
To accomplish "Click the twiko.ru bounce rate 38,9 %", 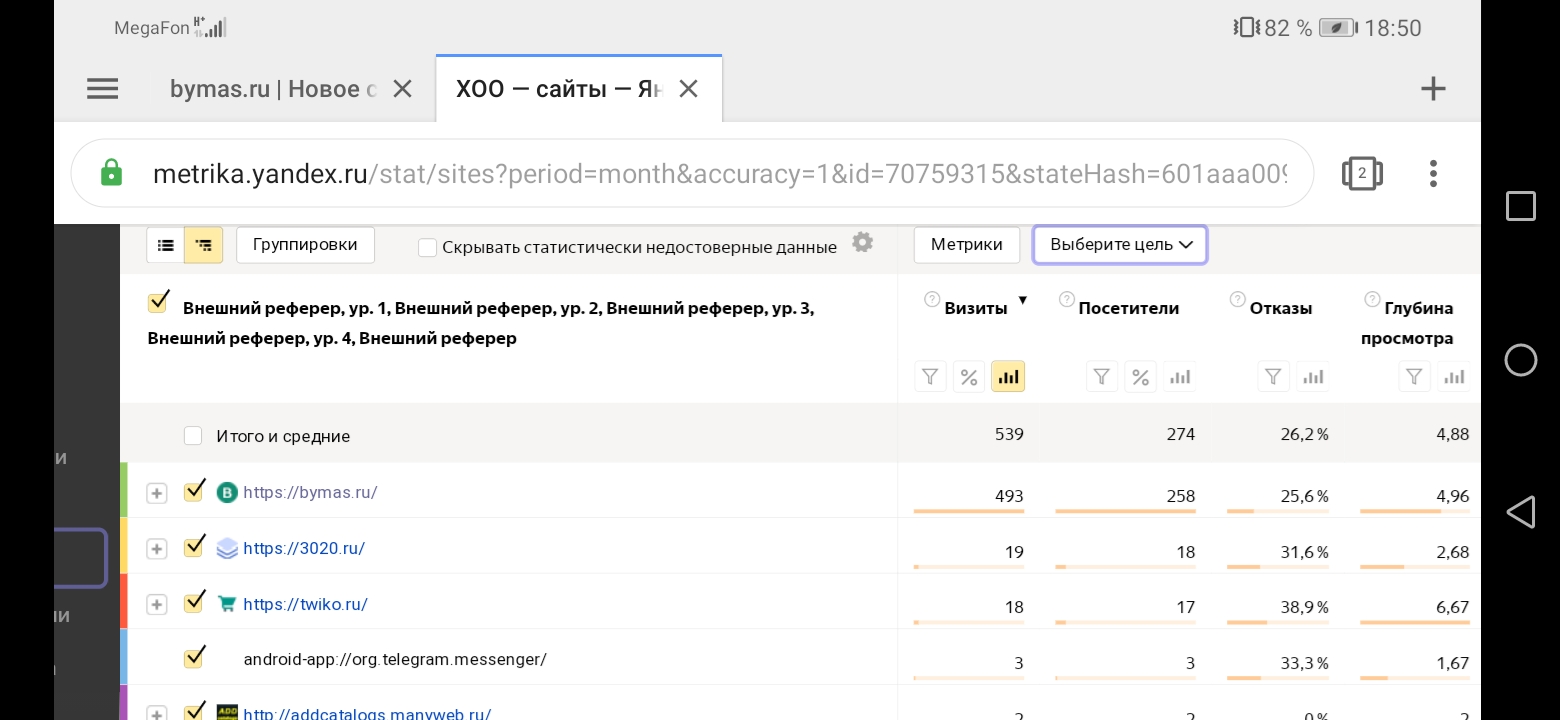I will [1303, 607].
